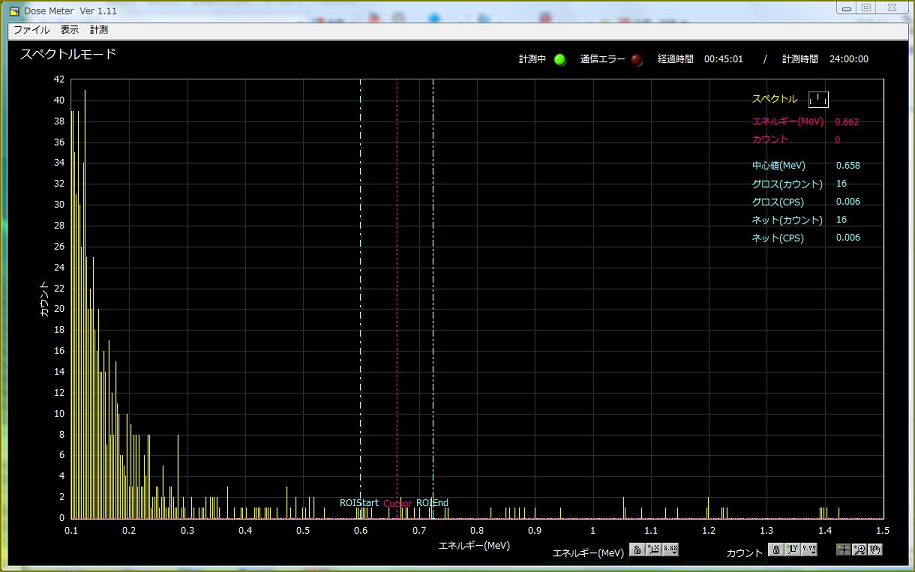Click the pink Cursor marker label
The width and height of the screenshot is (915, 572).
(x=397, y=504)
